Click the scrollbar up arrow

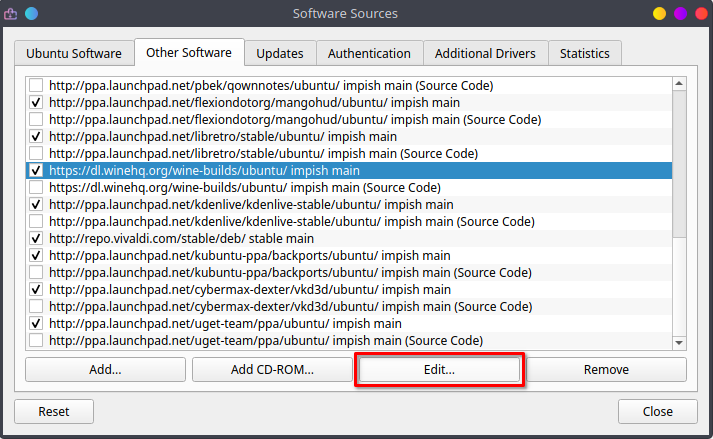click(x=679, y=83)
